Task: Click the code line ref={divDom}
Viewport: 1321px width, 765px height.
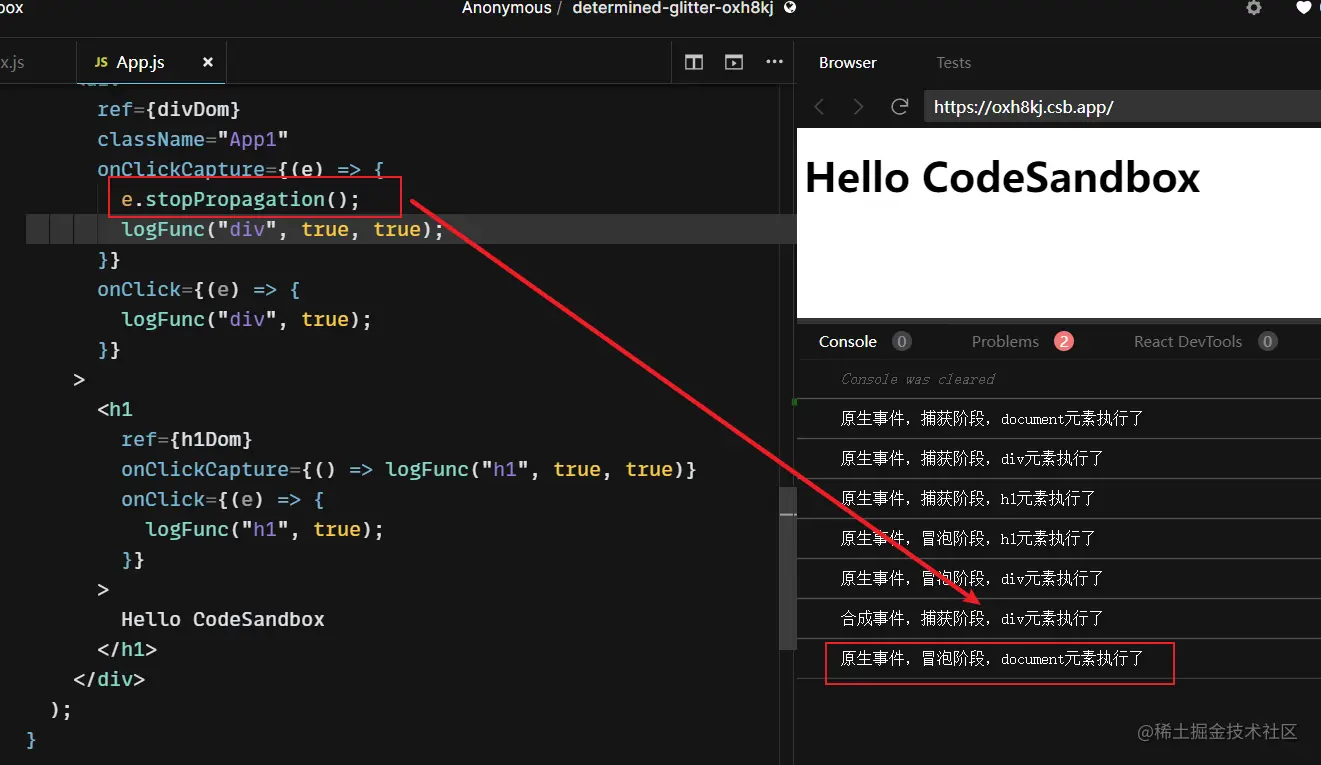Action: pos(169,109)
